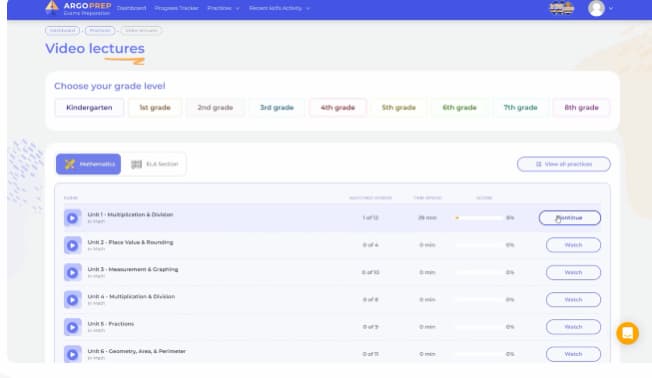Image resolution: width=652 pixels, height=378 pixels.
Task: Click Watch for Unit 2 Place Value
Action: (573, 245)
